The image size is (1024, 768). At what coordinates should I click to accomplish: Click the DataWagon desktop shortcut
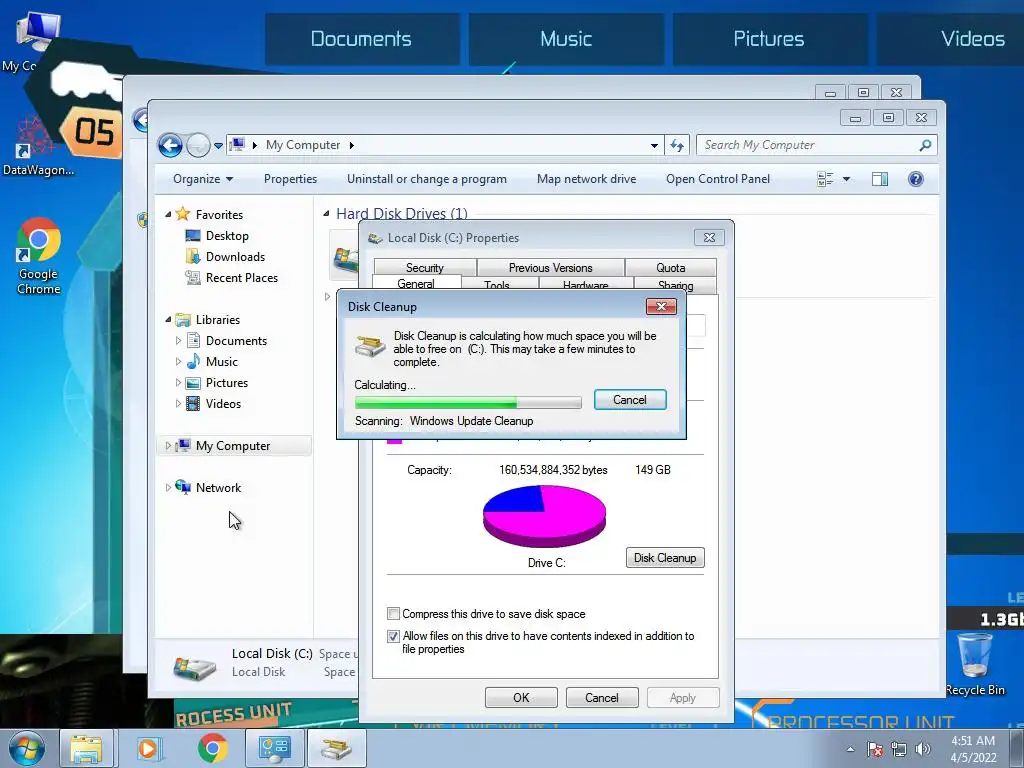coord(38,147)
